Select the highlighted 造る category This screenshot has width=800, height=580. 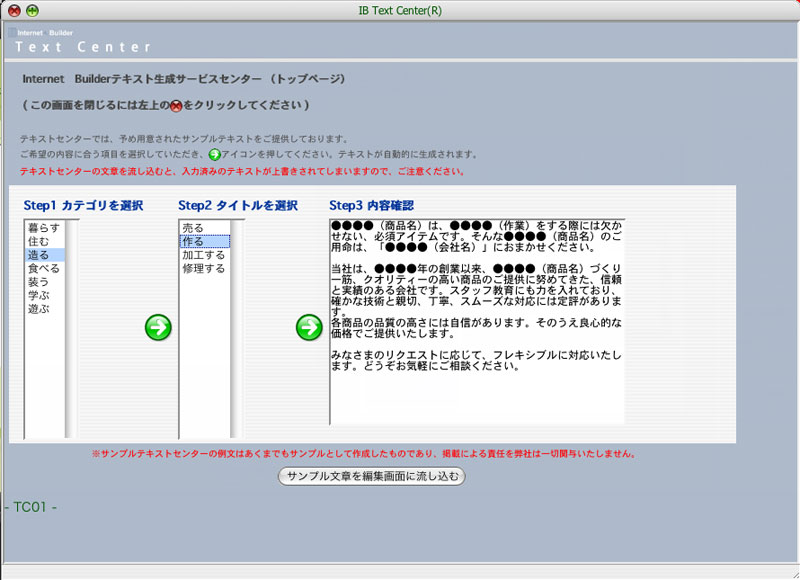pos(38,255)
